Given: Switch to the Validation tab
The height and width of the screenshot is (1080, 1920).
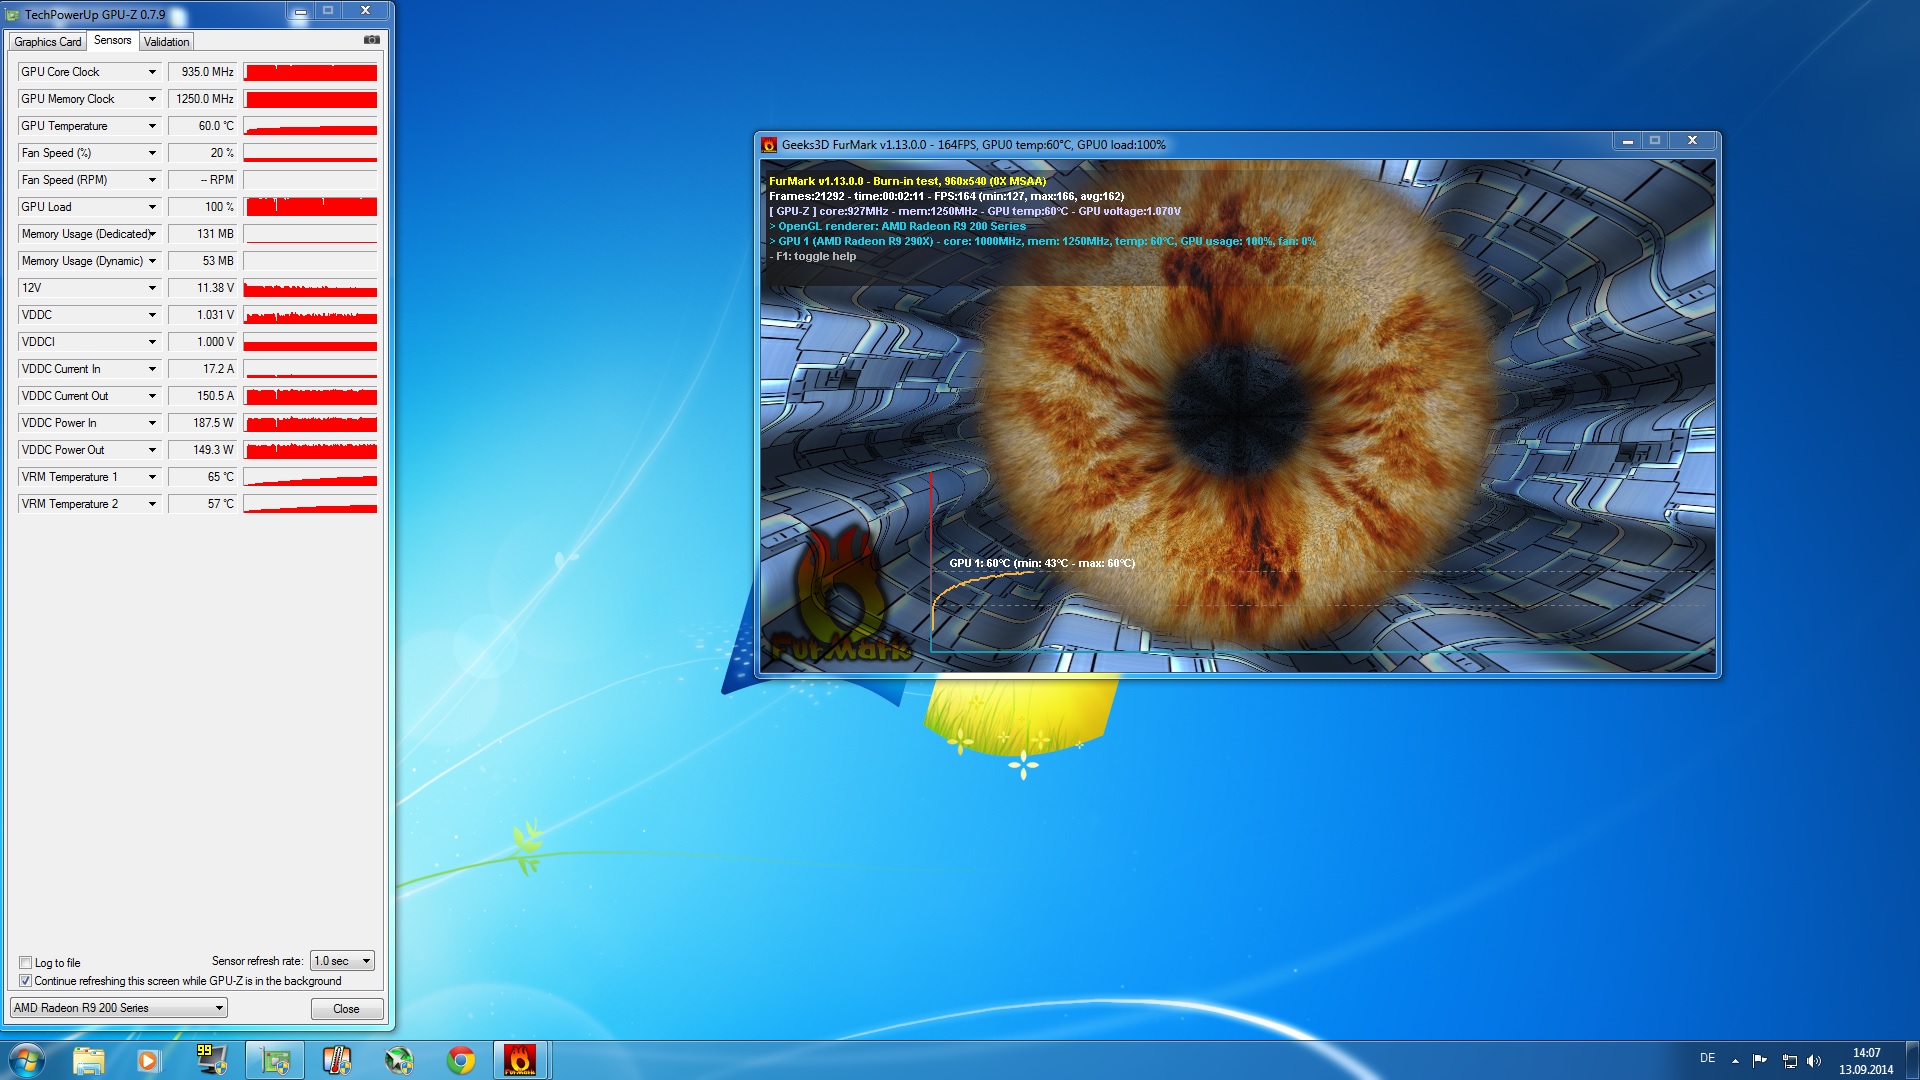Looking at the screenshot, I should [x=166, y=42].
